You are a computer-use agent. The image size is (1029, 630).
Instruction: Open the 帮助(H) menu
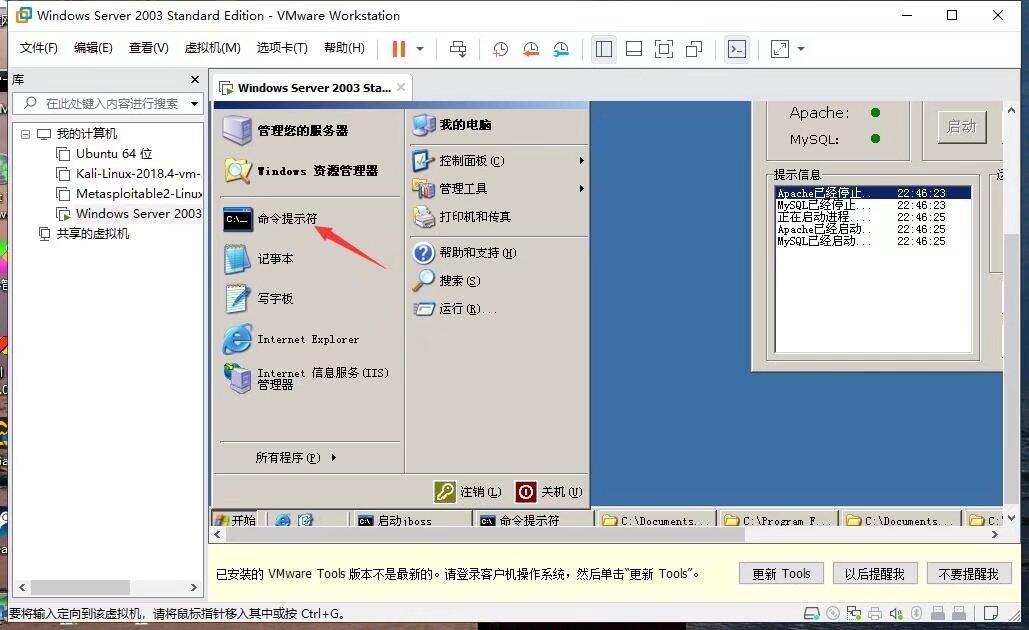[x=345, y=48]
